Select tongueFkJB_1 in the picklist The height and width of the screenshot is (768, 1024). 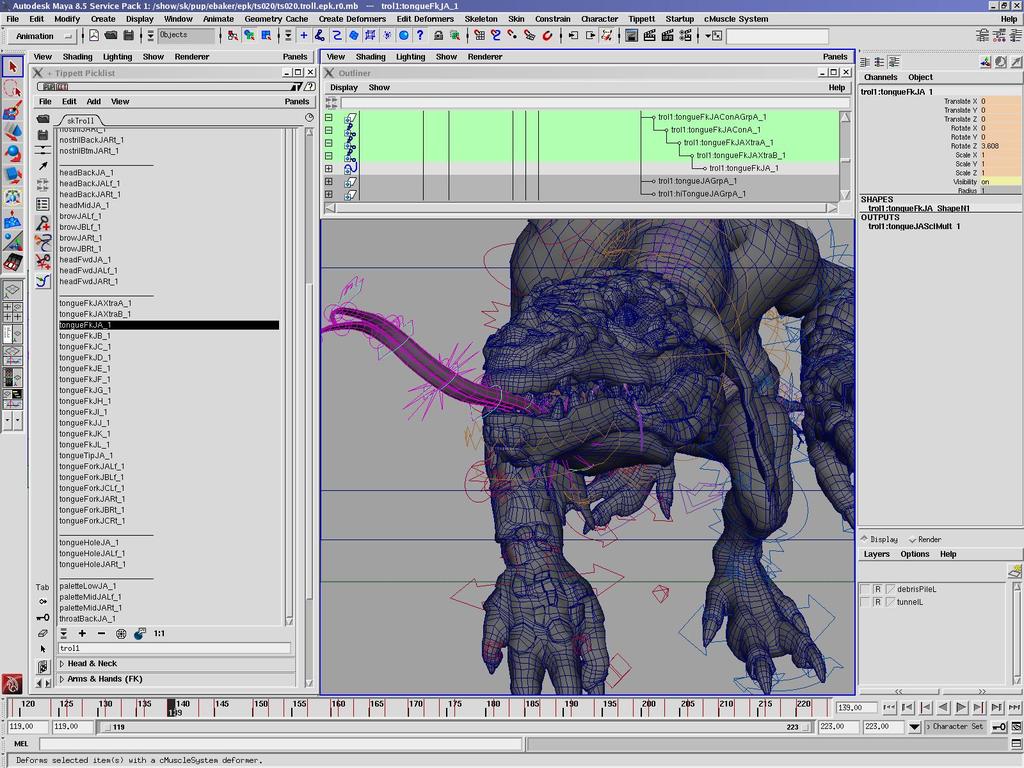[x=85, y=336]
